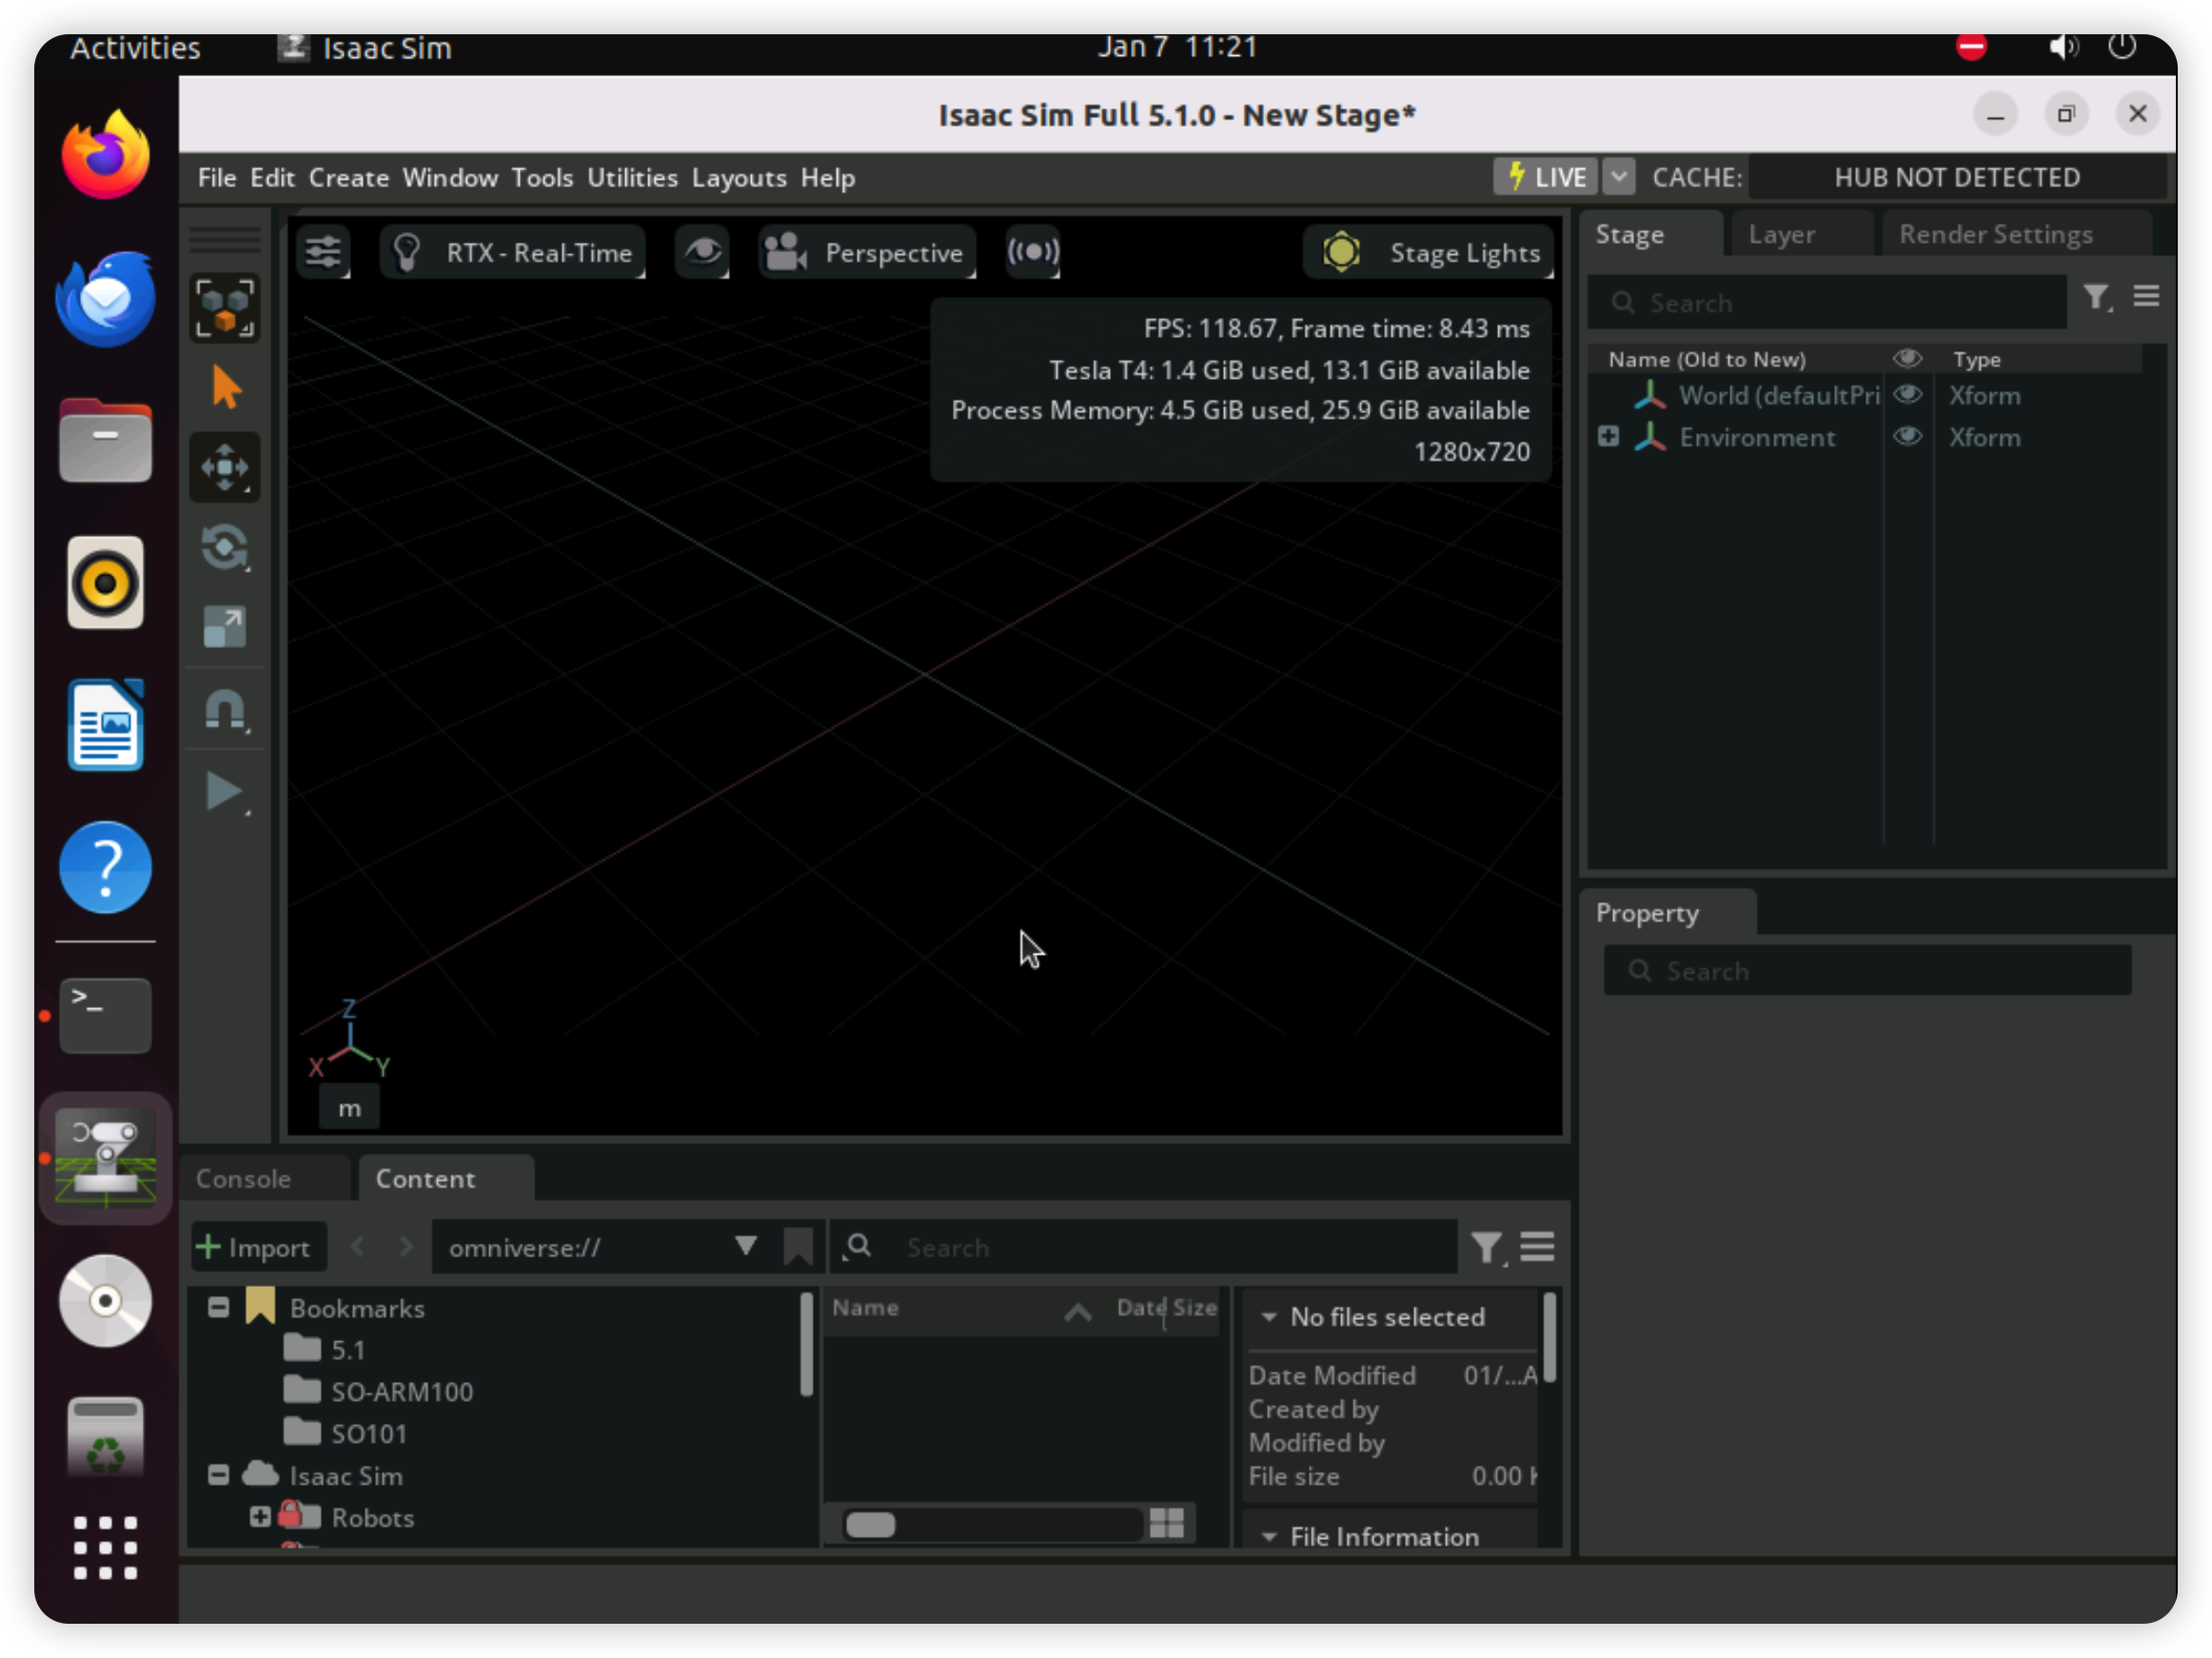This screenshot has height=1658, width=2212.
Task: Toggle the Snap magnet icon
Action: point(225,711)
